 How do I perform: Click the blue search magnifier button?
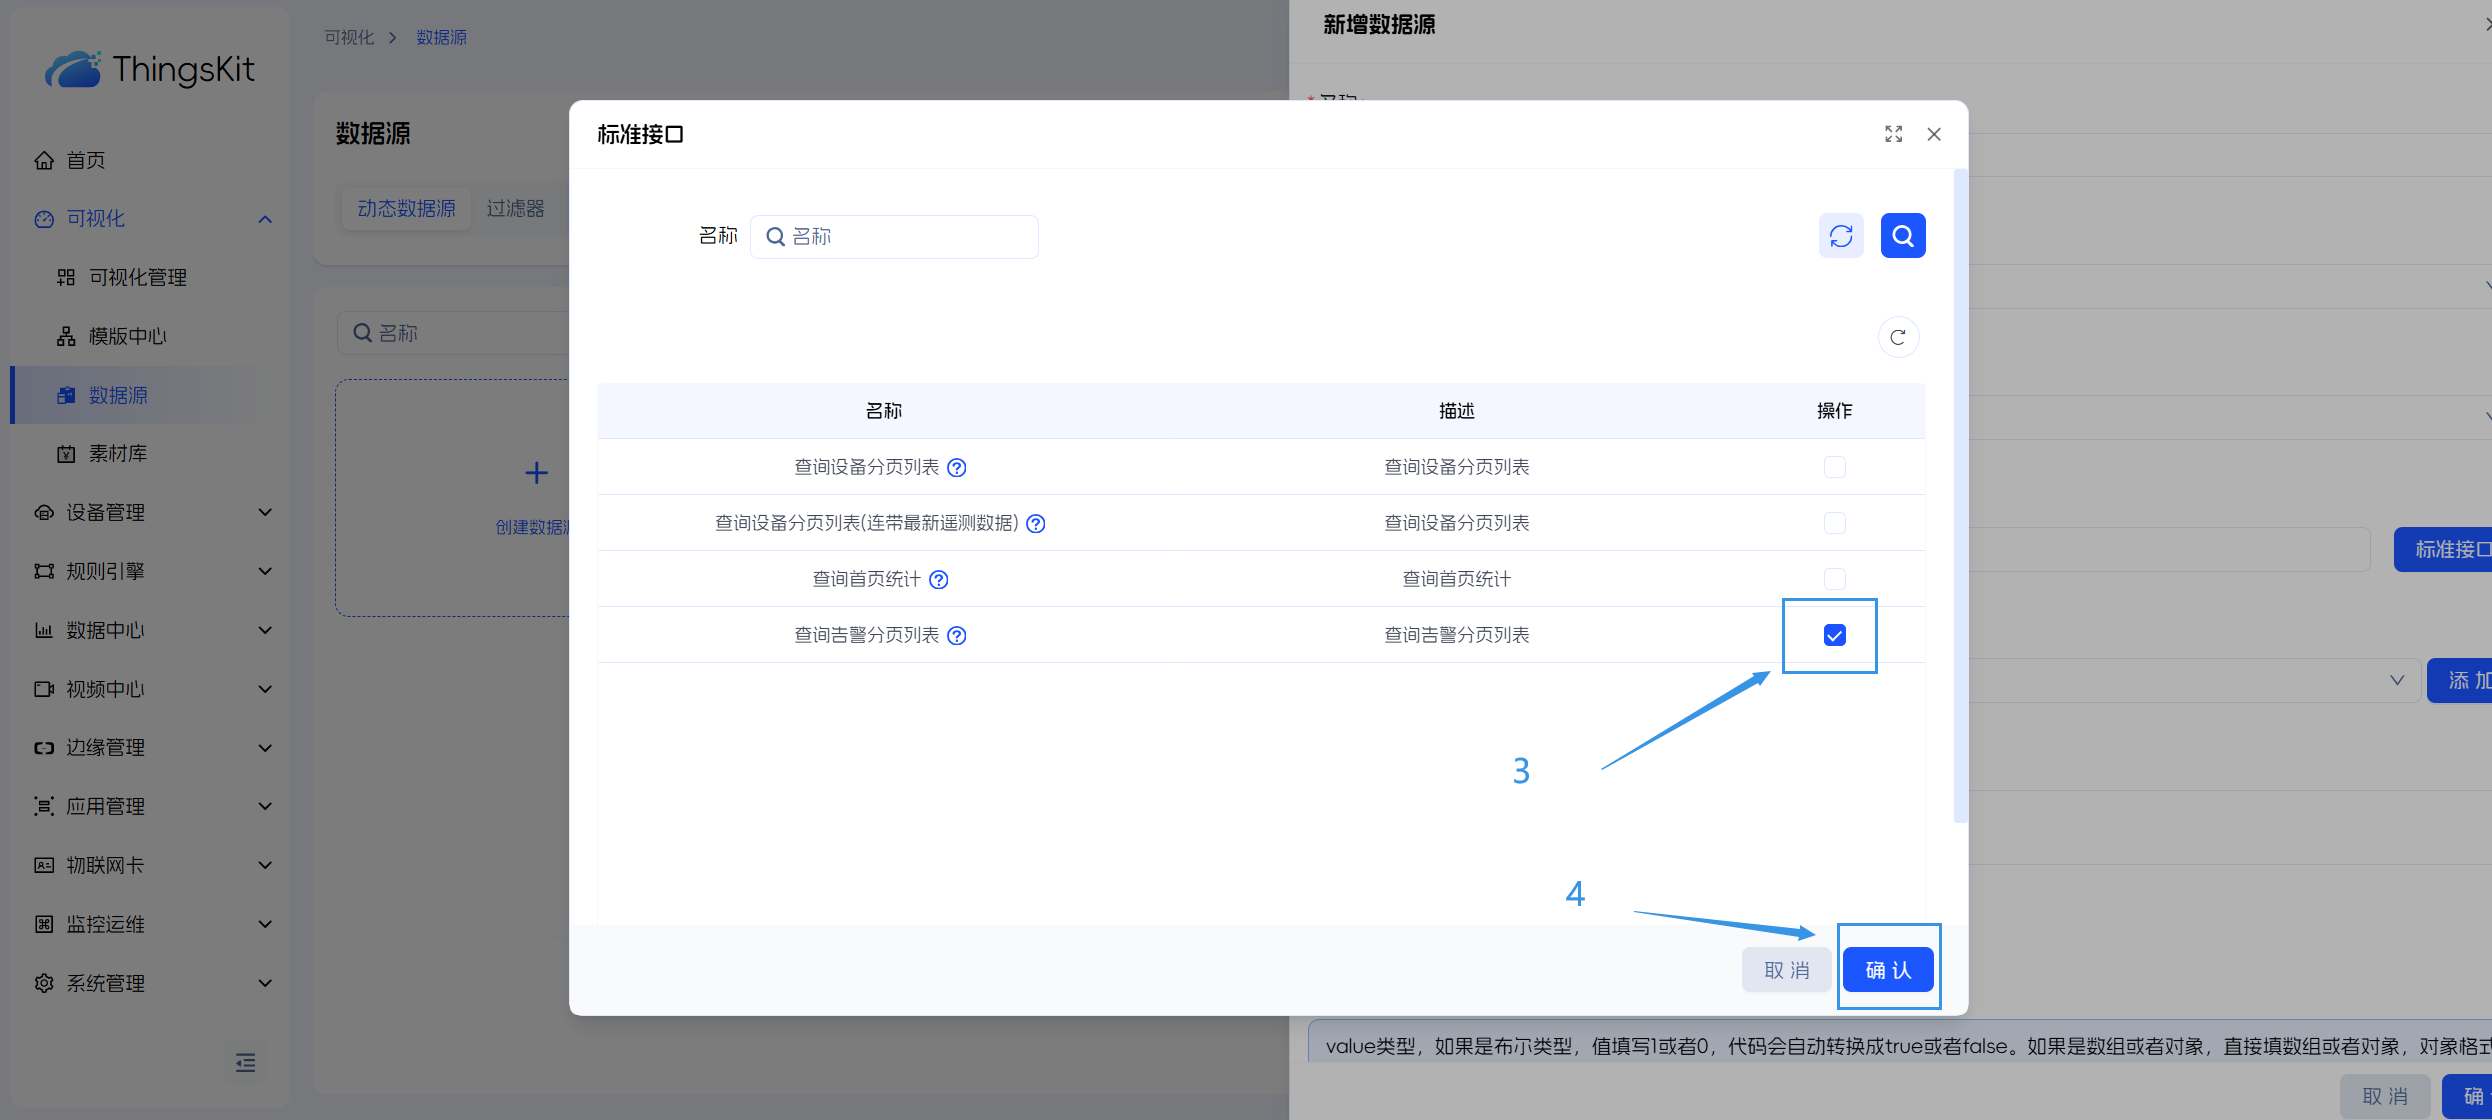pyautogui.click(x=1903, y=236)
